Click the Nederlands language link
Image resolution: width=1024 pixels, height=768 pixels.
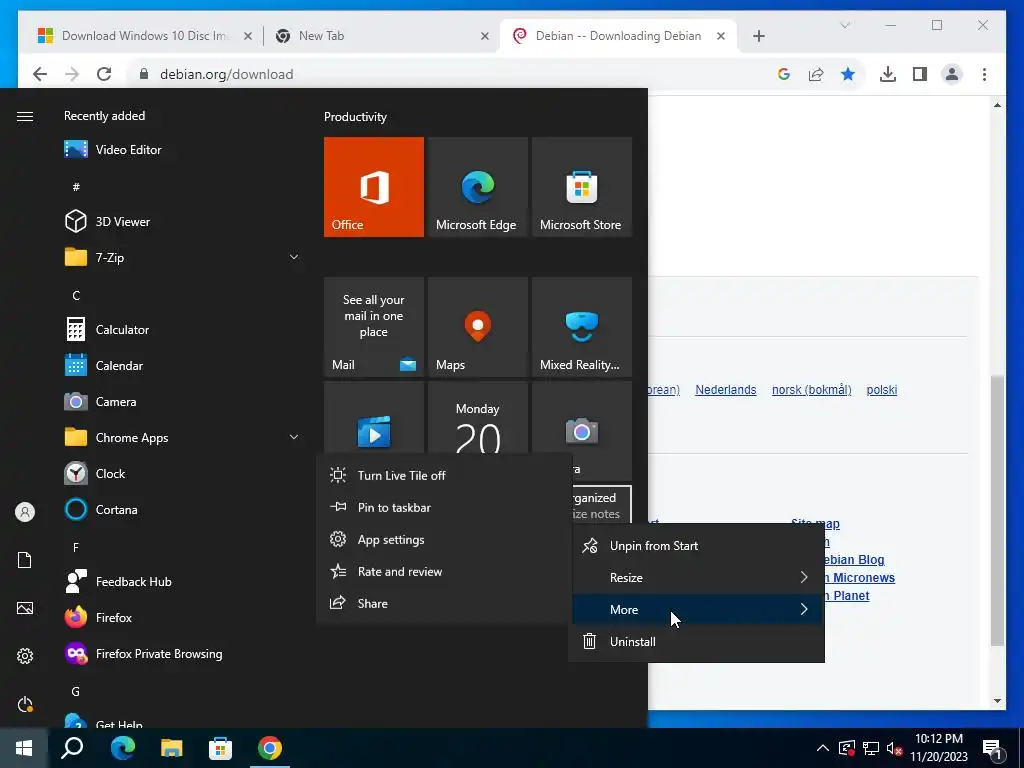[x=726, y=390]
